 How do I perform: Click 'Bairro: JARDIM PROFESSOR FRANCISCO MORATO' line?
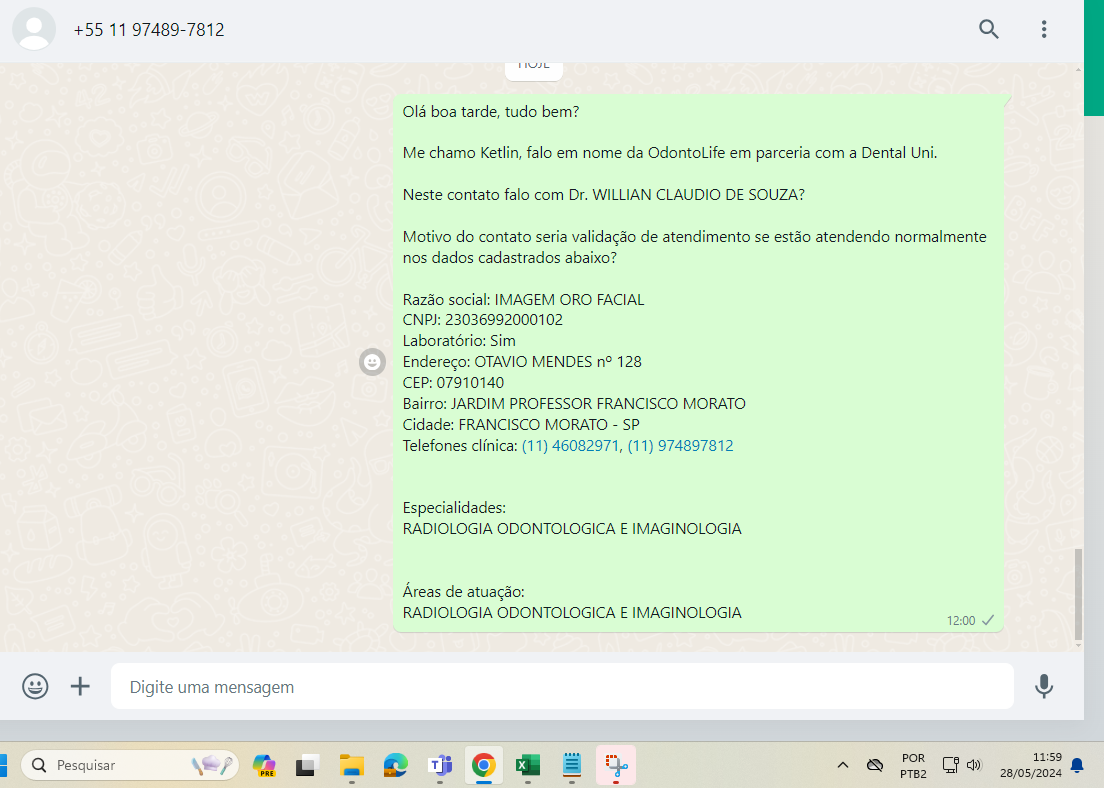(574, 404)
